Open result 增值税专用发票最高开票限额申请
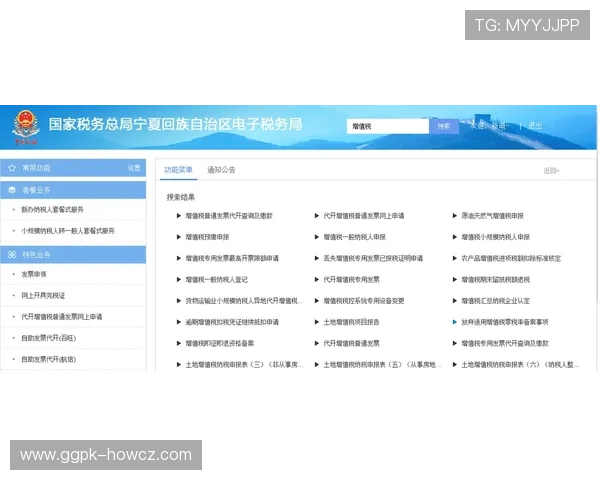600x480 pixels. tap(232, 258)
